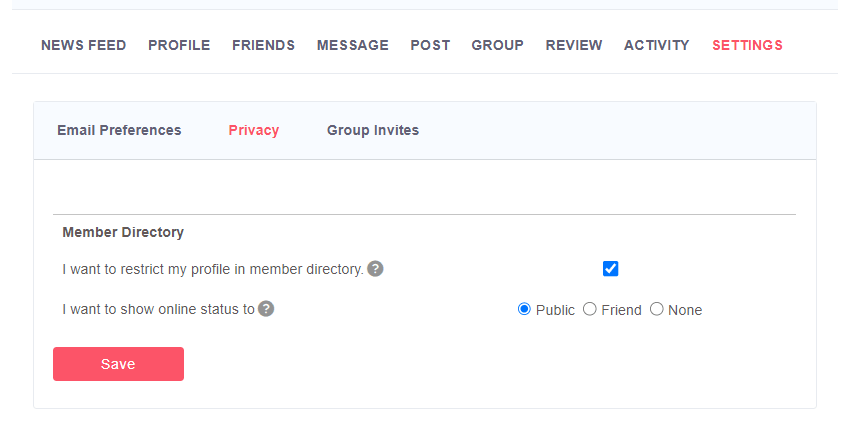Open the Friends section

pyautogui.click(x=263, y=45)
